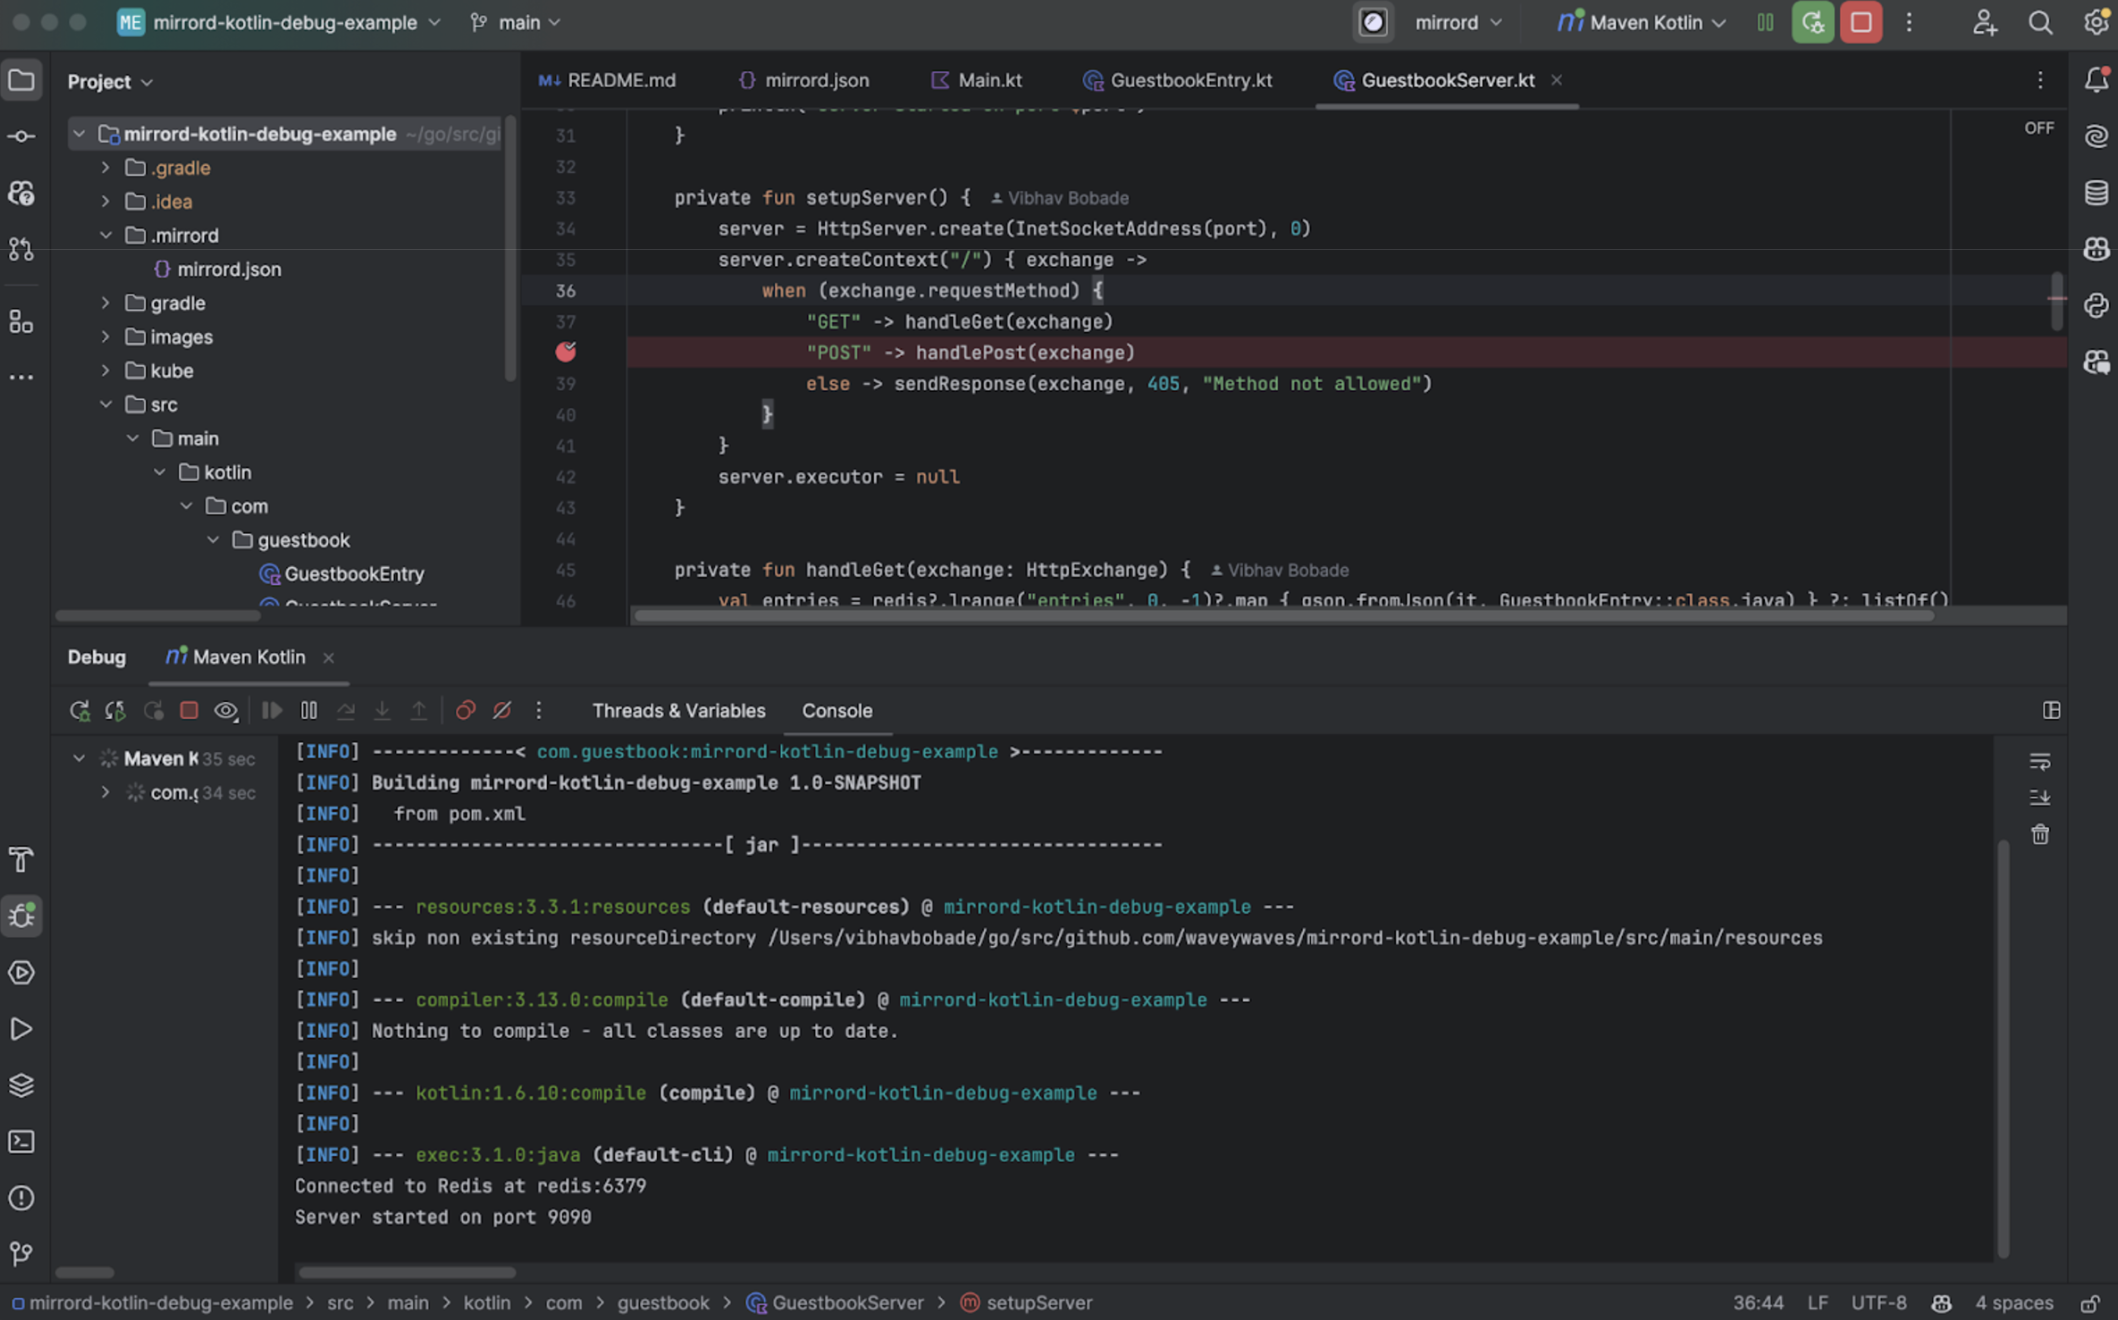Image resolution: width=2118 pixels, height=1320 pixels.
Task: Open the Terminal tool window
Action: 21,1141
